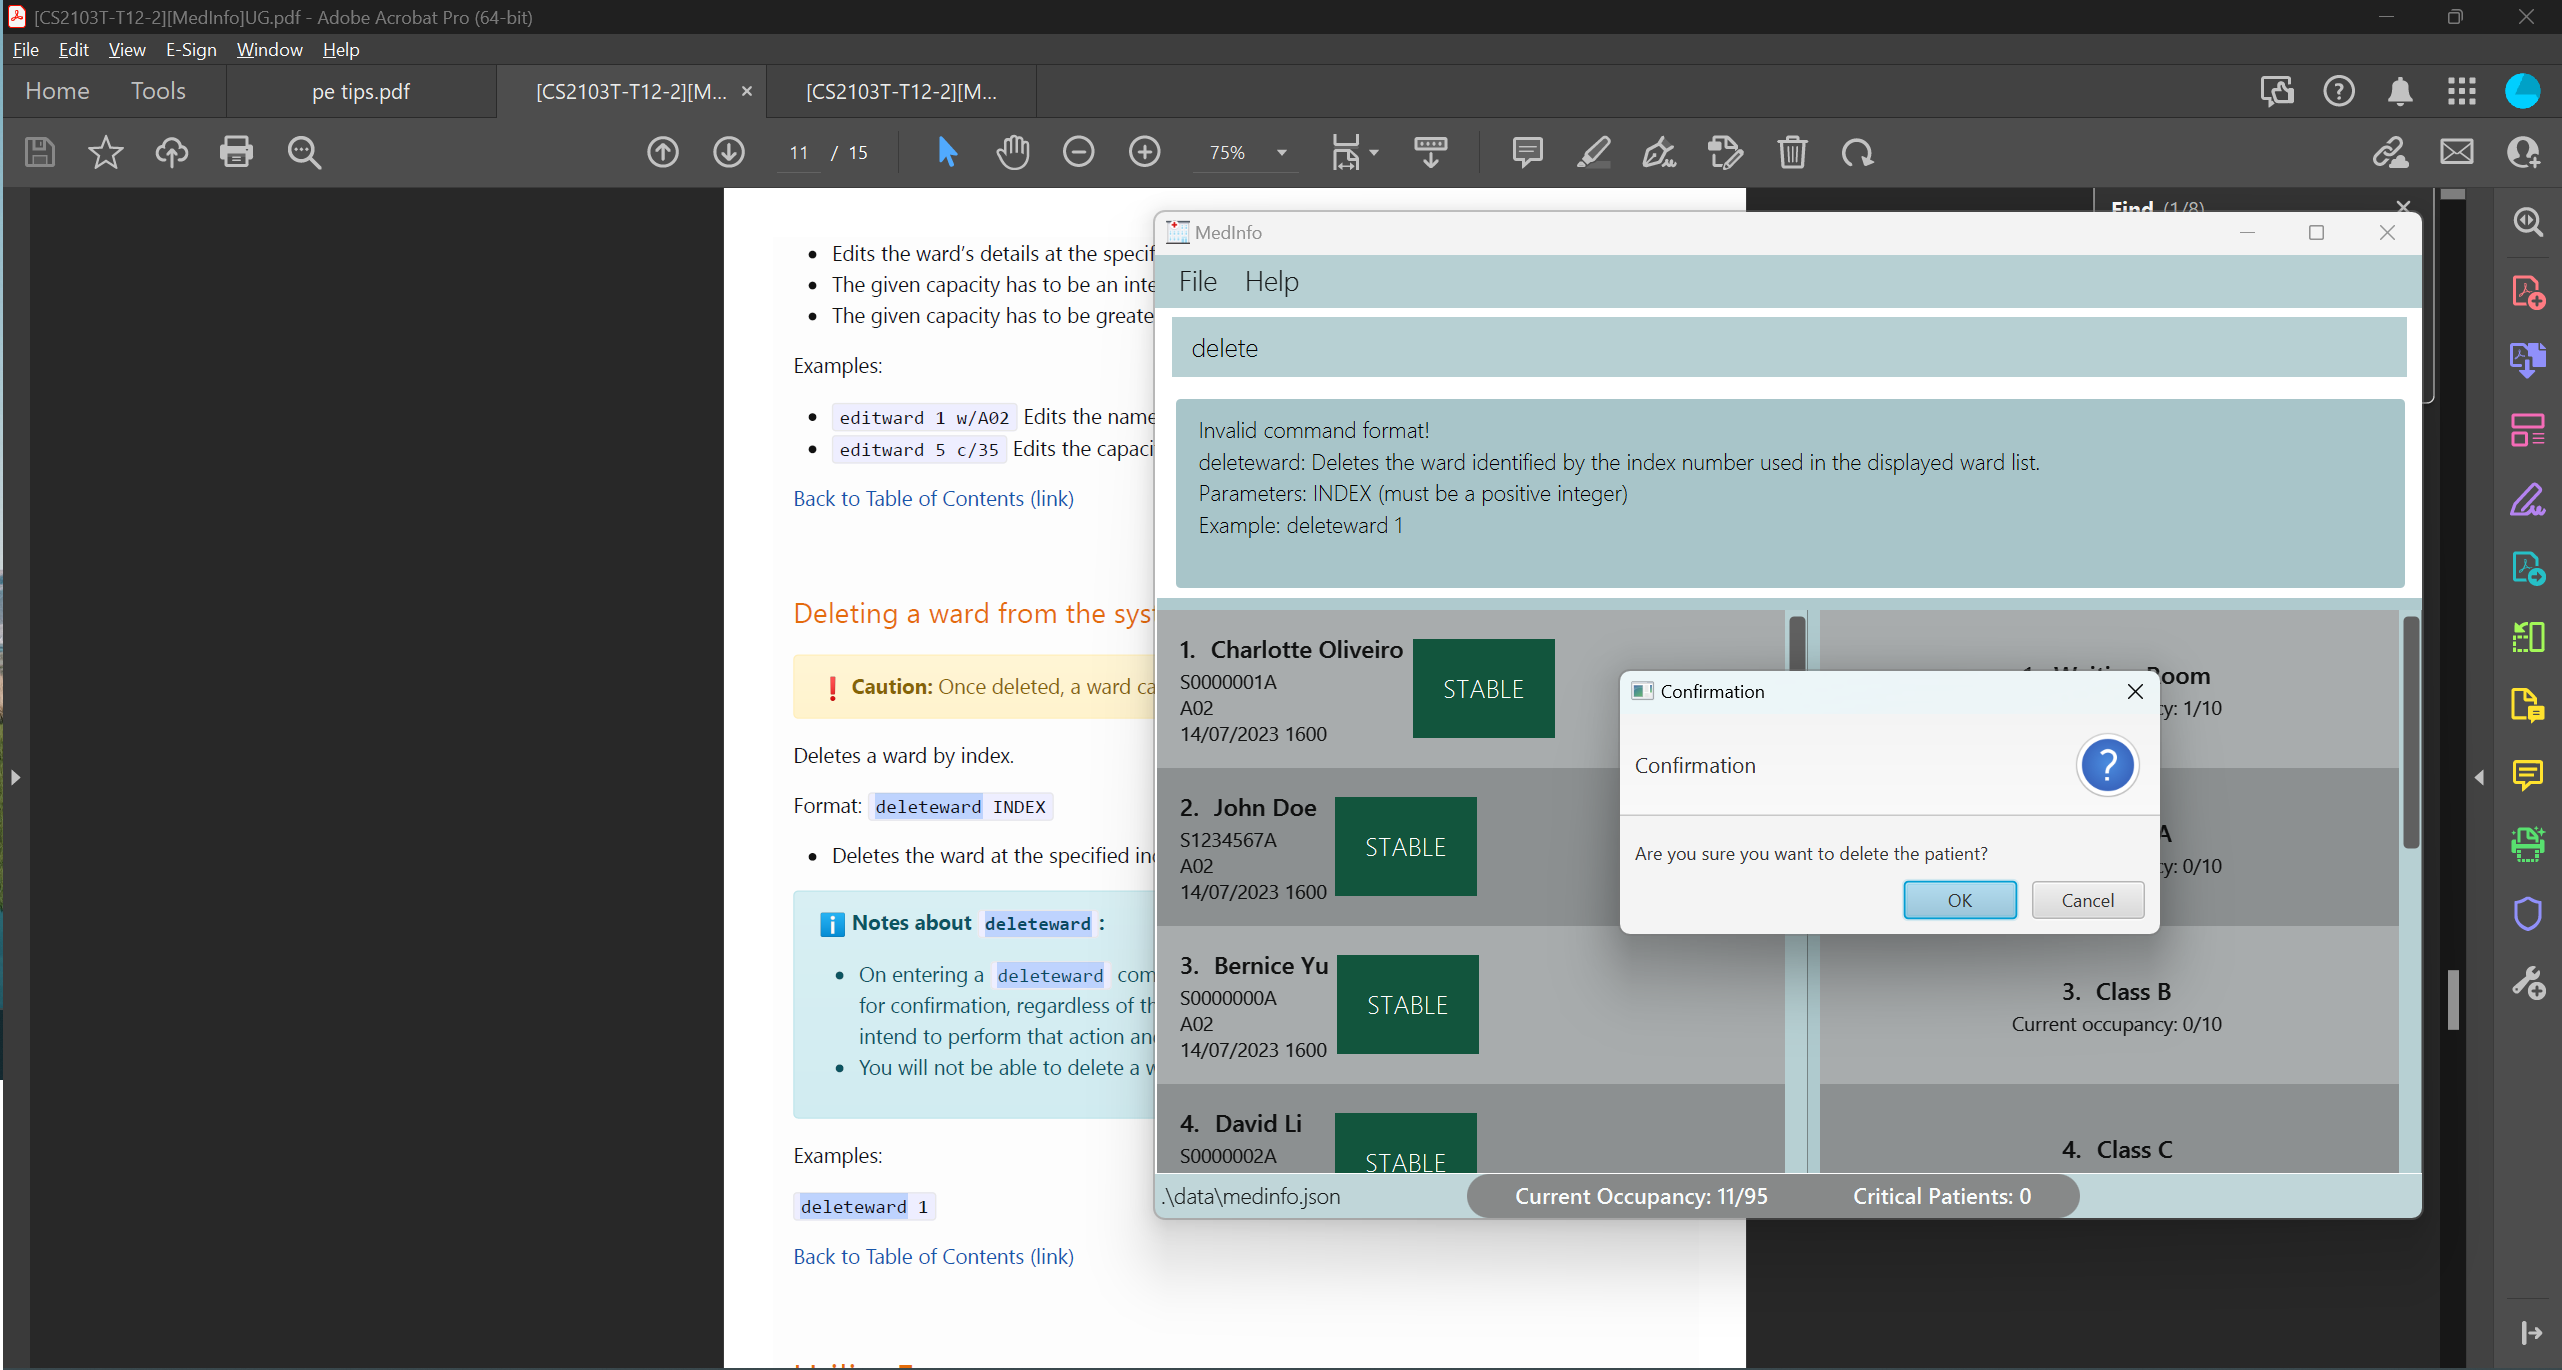The height and width of the screenshot is (1370, 2562).
Task: Expand the left navigation pane arrow
Action: coord(15,777)
